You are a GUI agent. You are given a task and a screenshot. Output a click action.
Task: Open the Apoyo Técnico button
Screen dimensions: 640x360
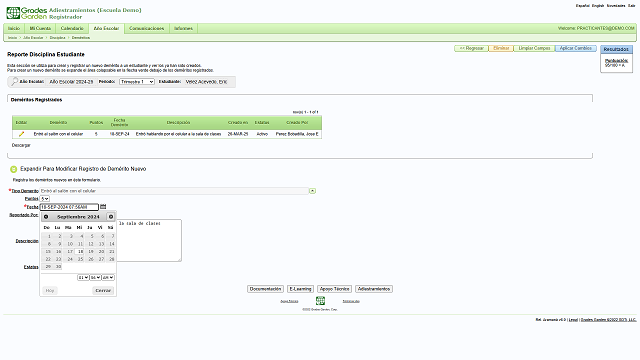334,289
